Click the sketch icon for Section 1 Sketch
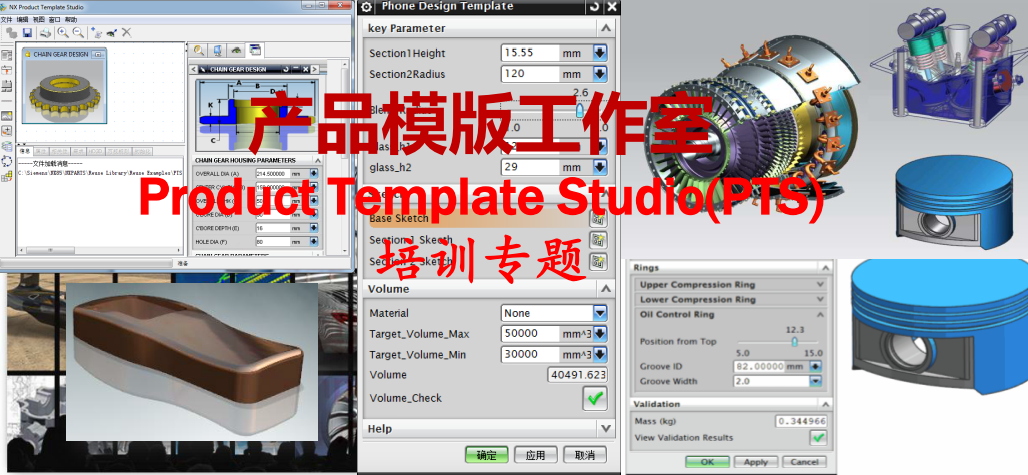The width and height of the screenshot is (1028, 475). click(598, 240)
